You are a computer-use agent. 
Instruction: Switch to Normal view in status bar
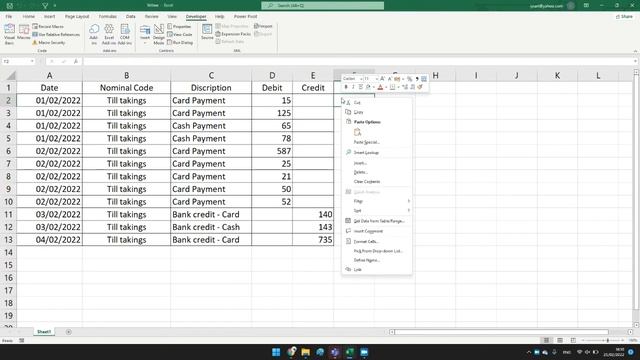(x=546, y=340)
